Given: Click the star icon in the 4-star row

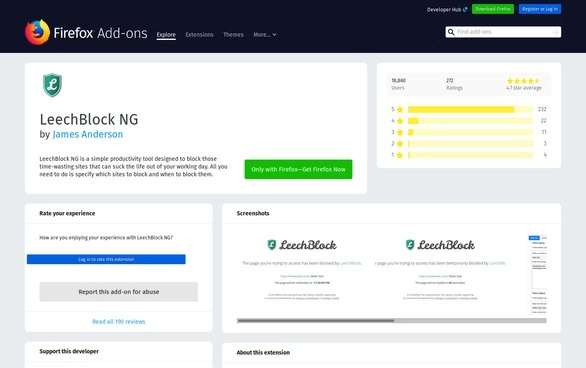Looking at the screenshot, I should (x=400, y=121).
